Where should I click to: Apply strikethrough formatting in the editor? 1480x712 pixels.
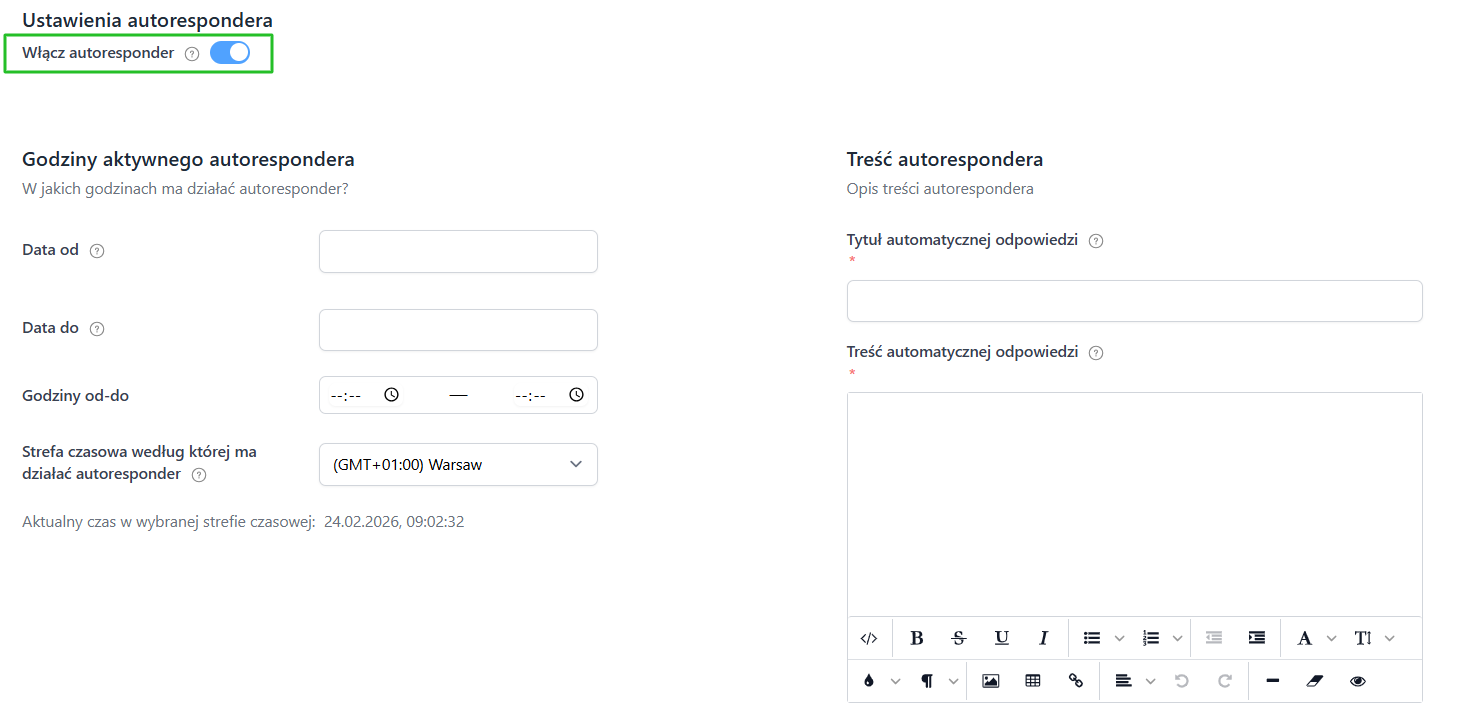[x=959, y=638]
